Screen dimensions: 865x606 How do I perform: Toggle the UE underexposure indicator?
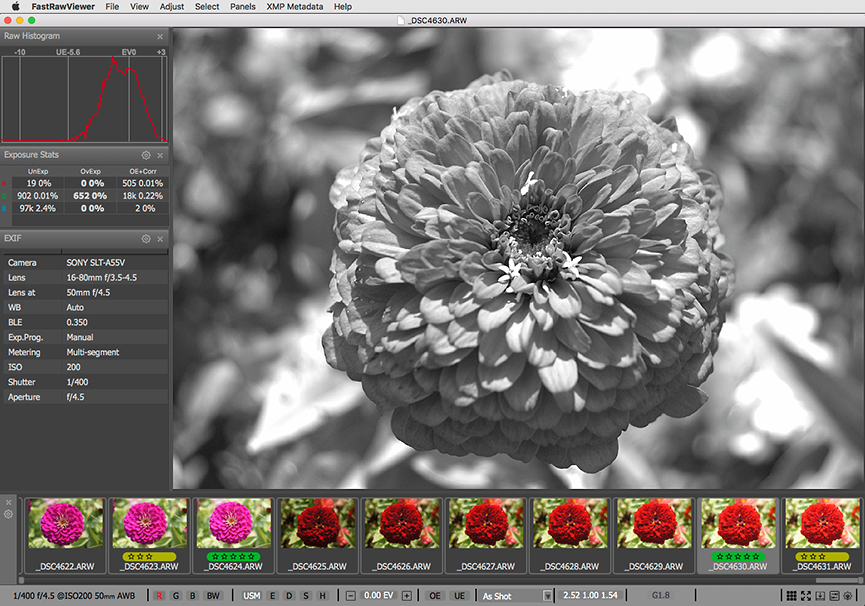[x=459, y=596]
